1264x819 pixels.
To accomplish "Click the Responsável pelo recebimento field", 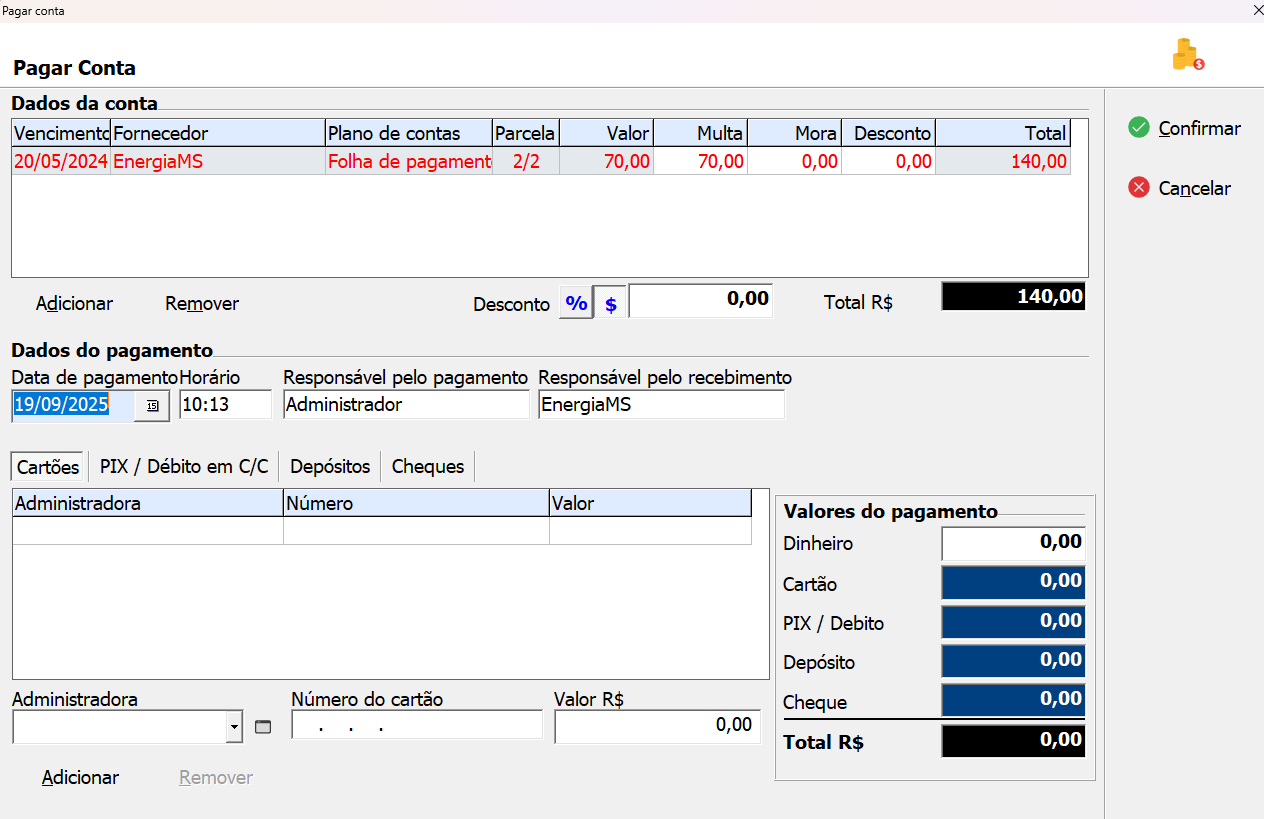I will [x=661, y=405].
